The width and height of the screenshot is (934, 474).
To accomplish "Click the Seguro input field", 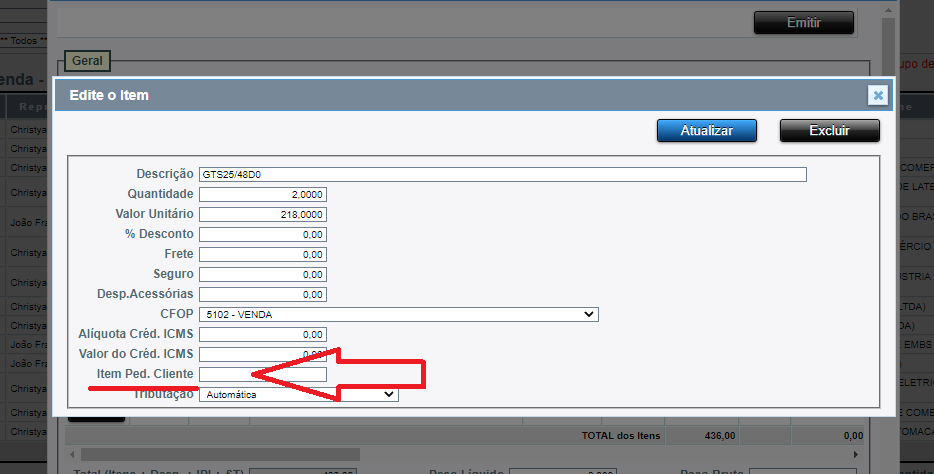I will 262,274.
